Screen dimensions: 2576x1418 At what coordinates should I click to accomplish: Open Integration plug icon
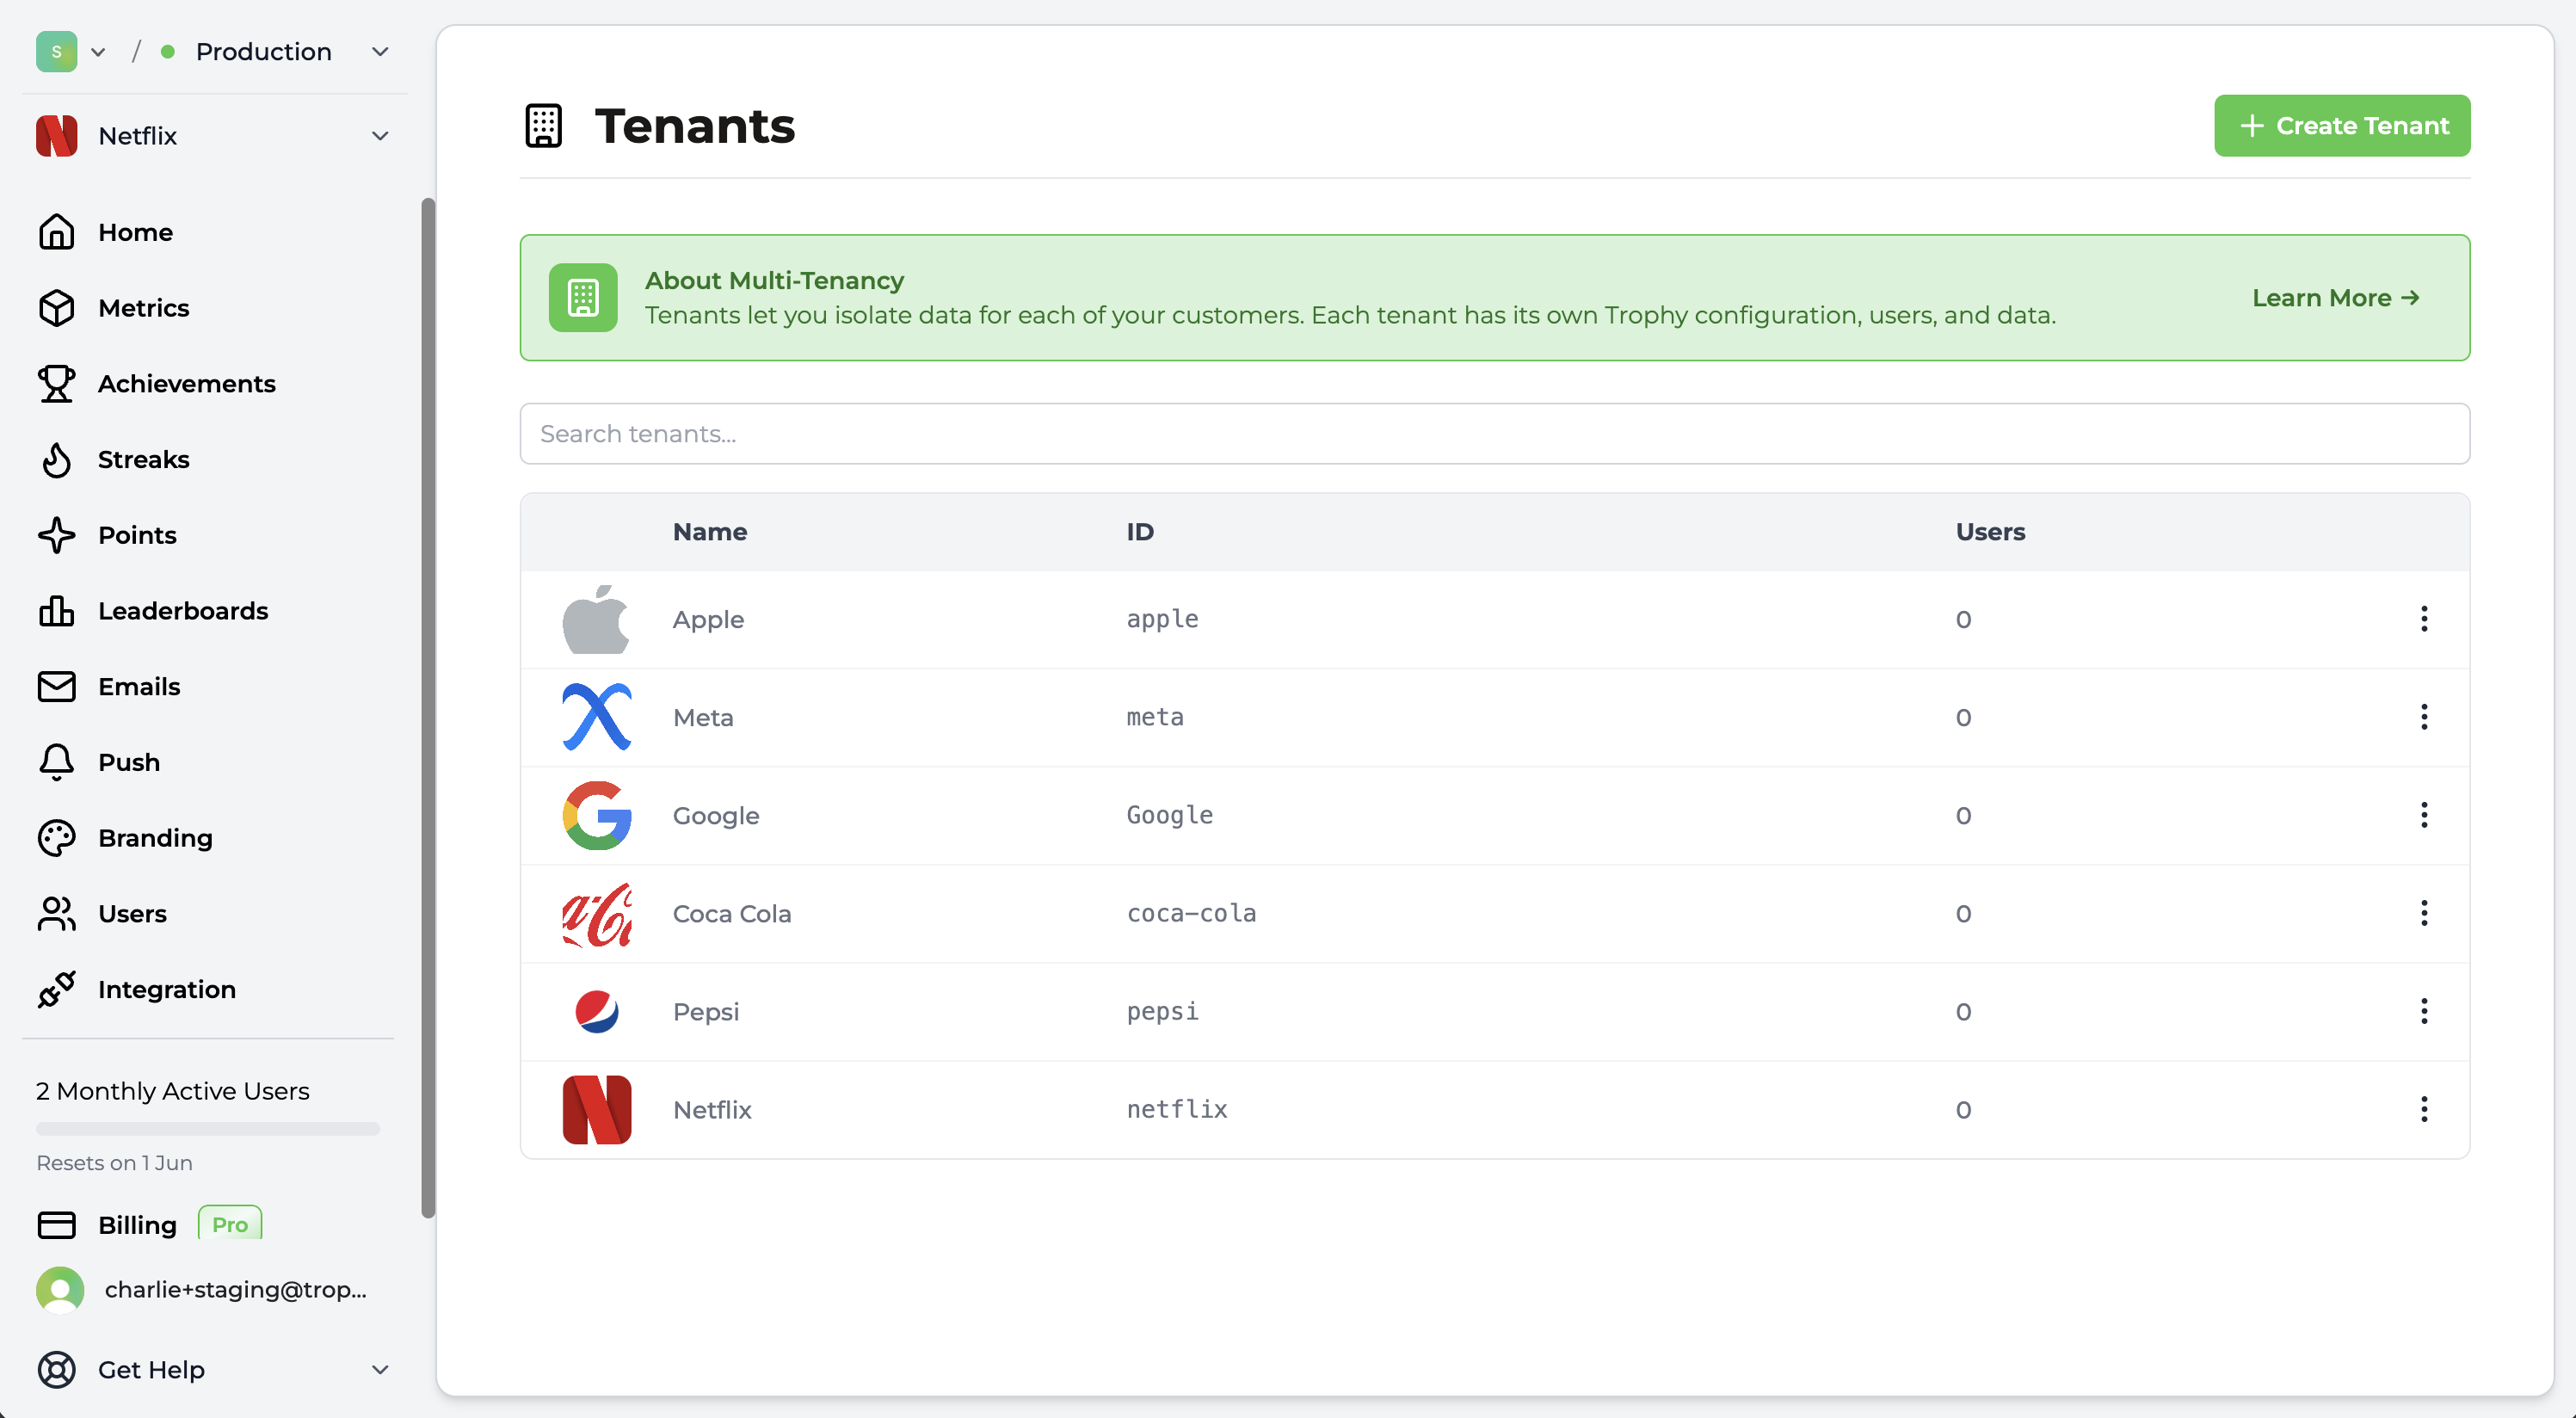(56, 989)
